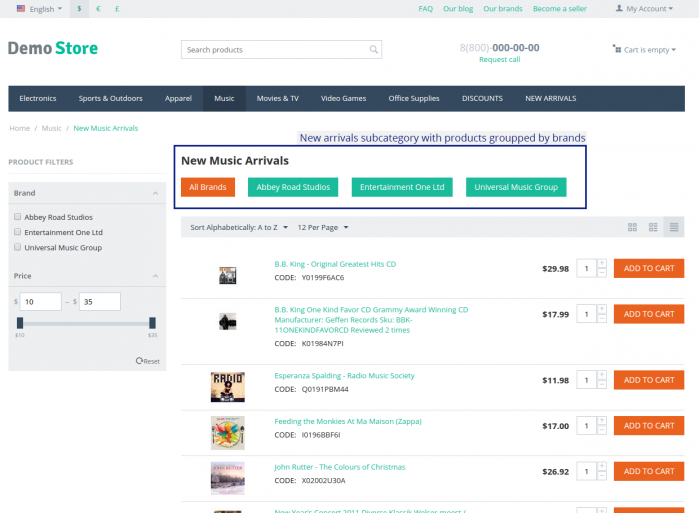Image resolution: width=700 pixels, height=513 pixels.
Task: Decrease quantity for B.B. King Greatest Hits
Action: tap(602, 273)
